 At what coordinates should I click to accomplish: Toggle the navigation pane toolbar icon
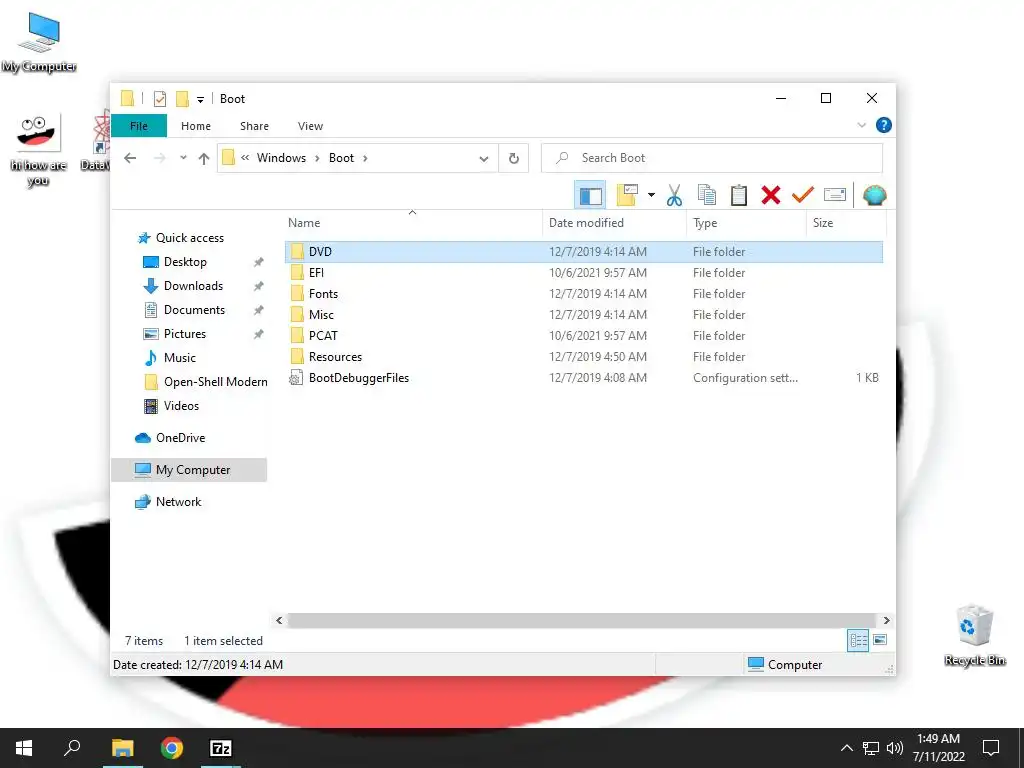[x=590, y=195]
